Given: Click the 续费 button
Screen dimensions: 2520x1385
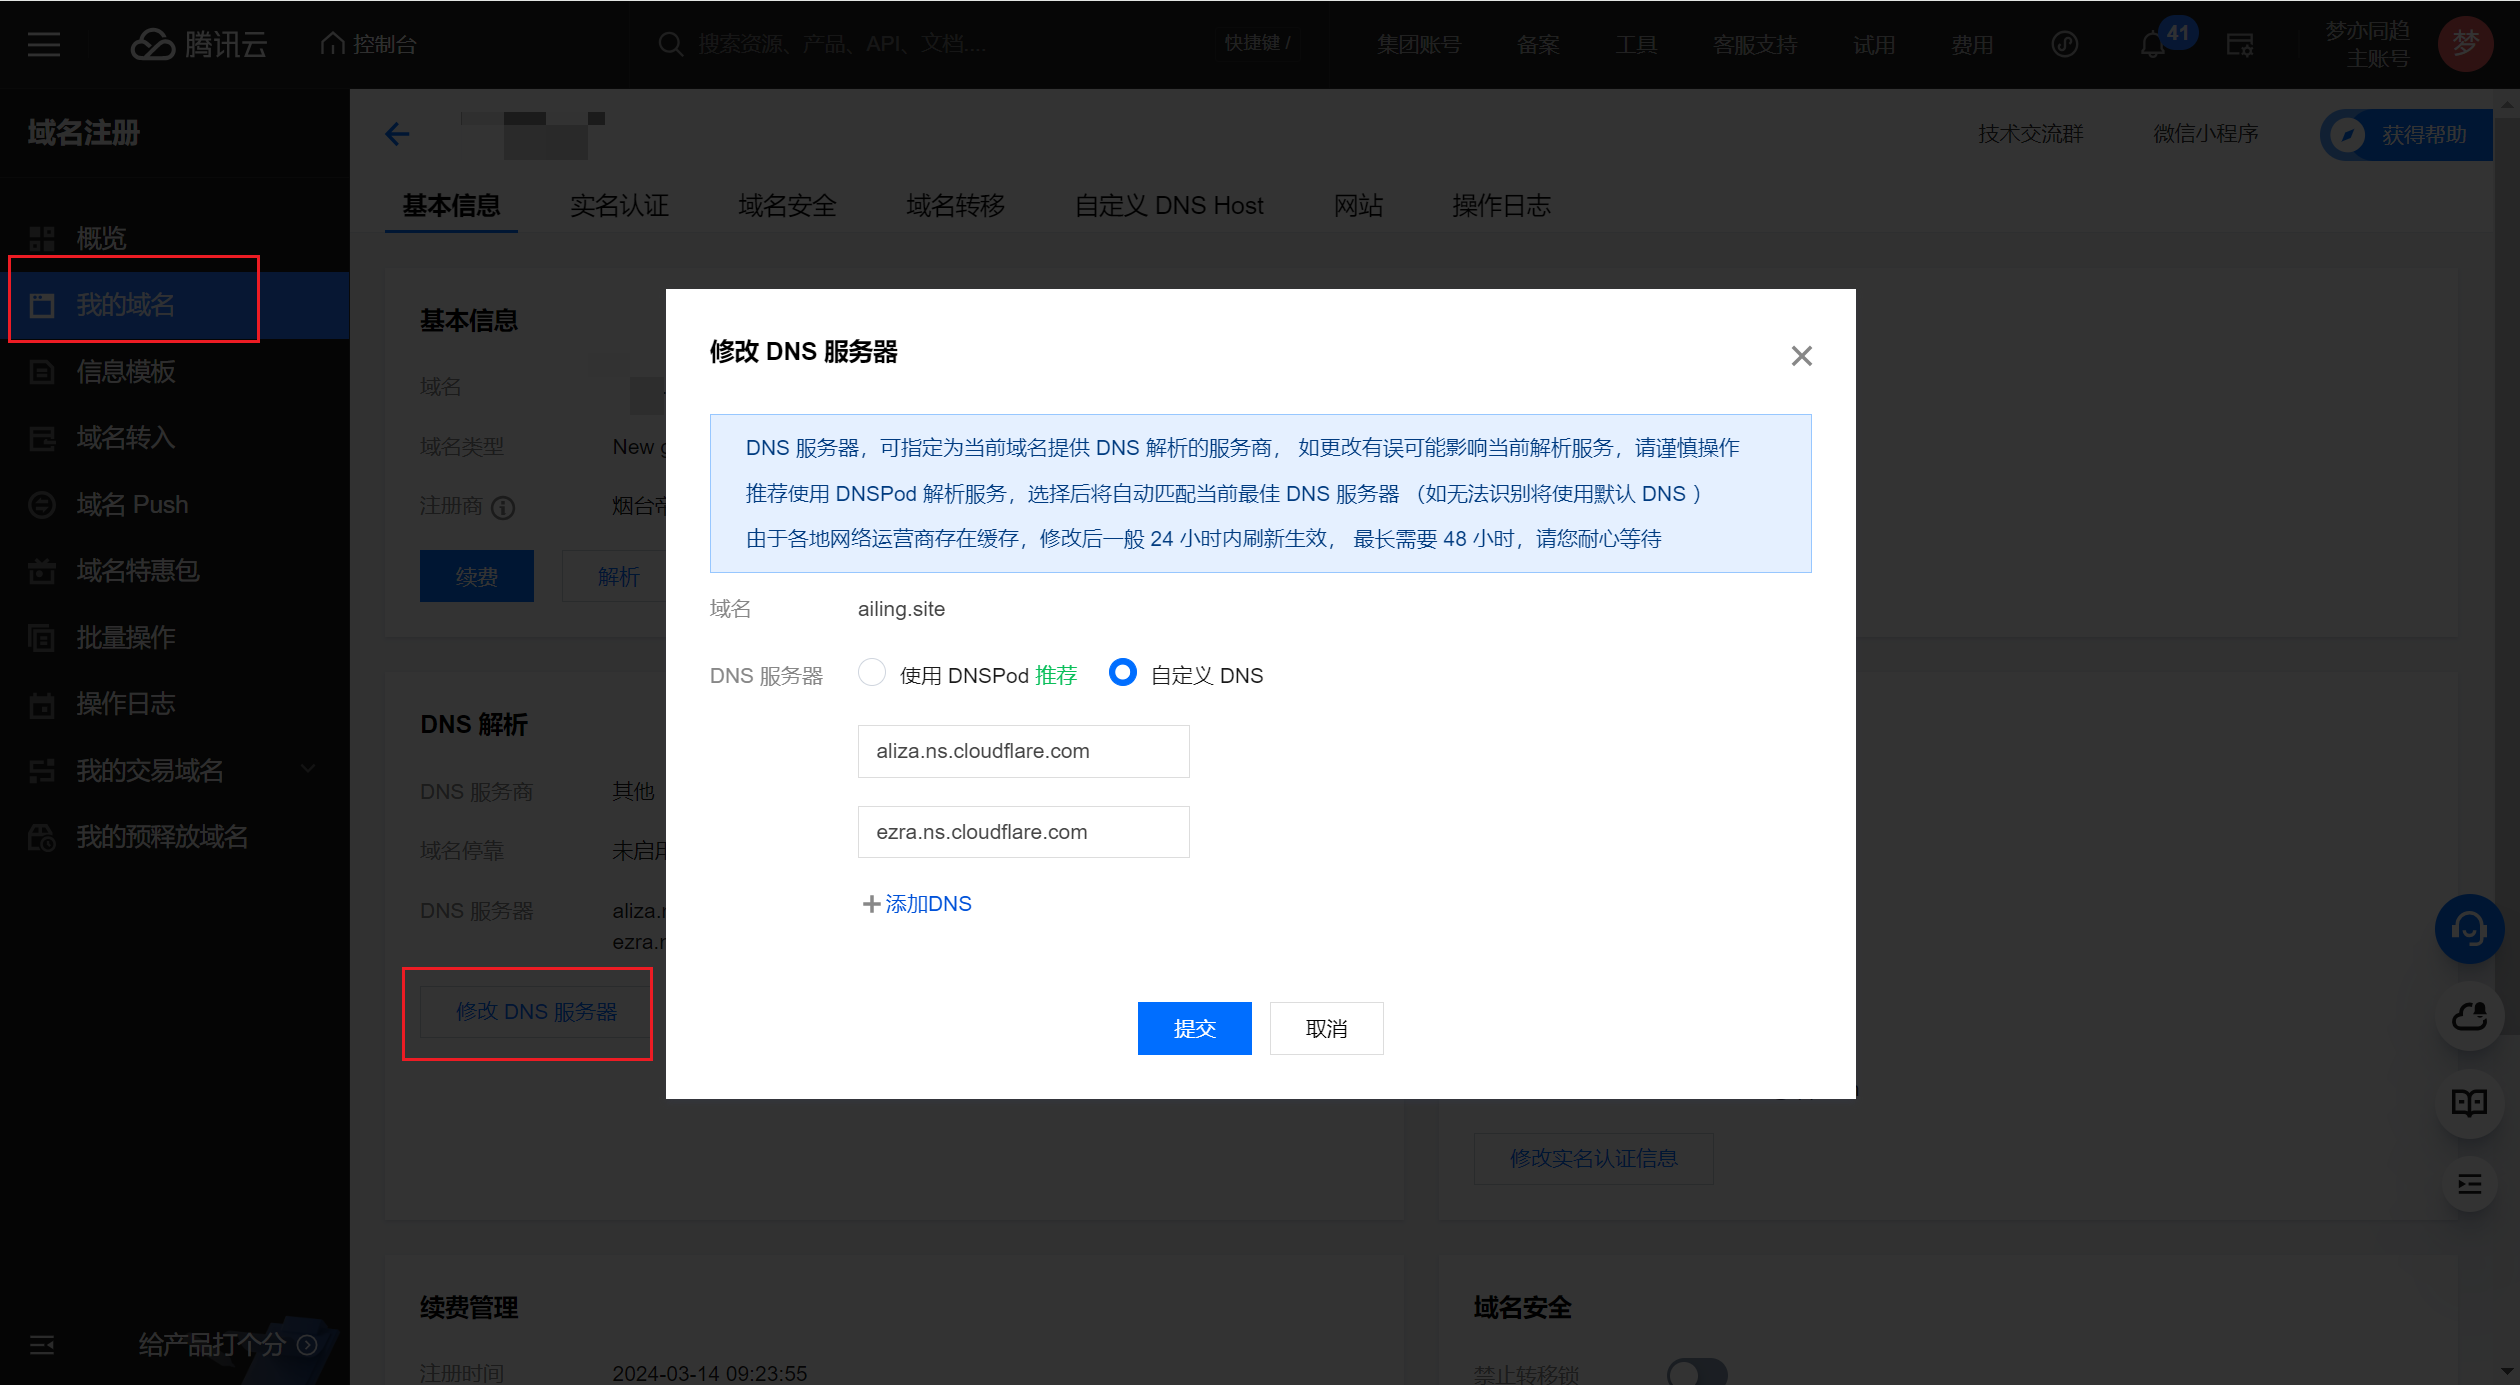Looking at the screenshot, I should coord(477,576).
